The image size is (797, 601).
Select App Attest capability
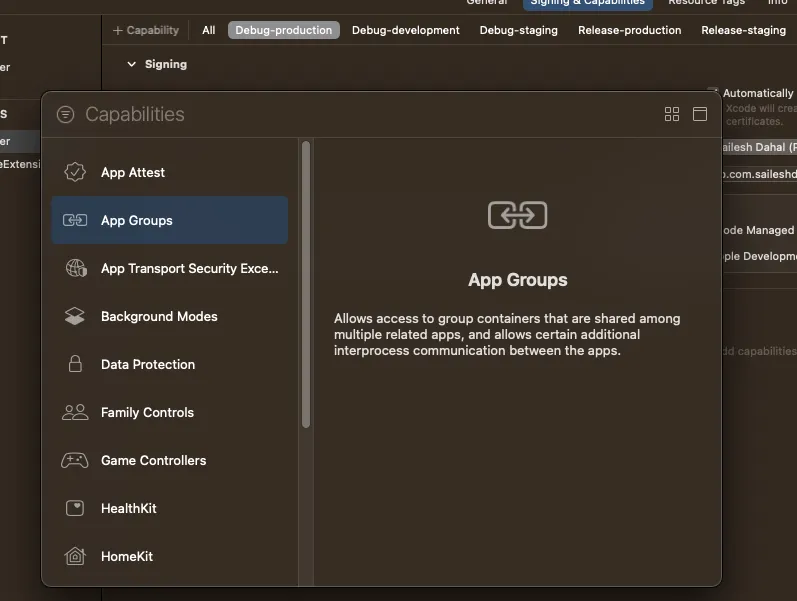[x=170, y=172]
